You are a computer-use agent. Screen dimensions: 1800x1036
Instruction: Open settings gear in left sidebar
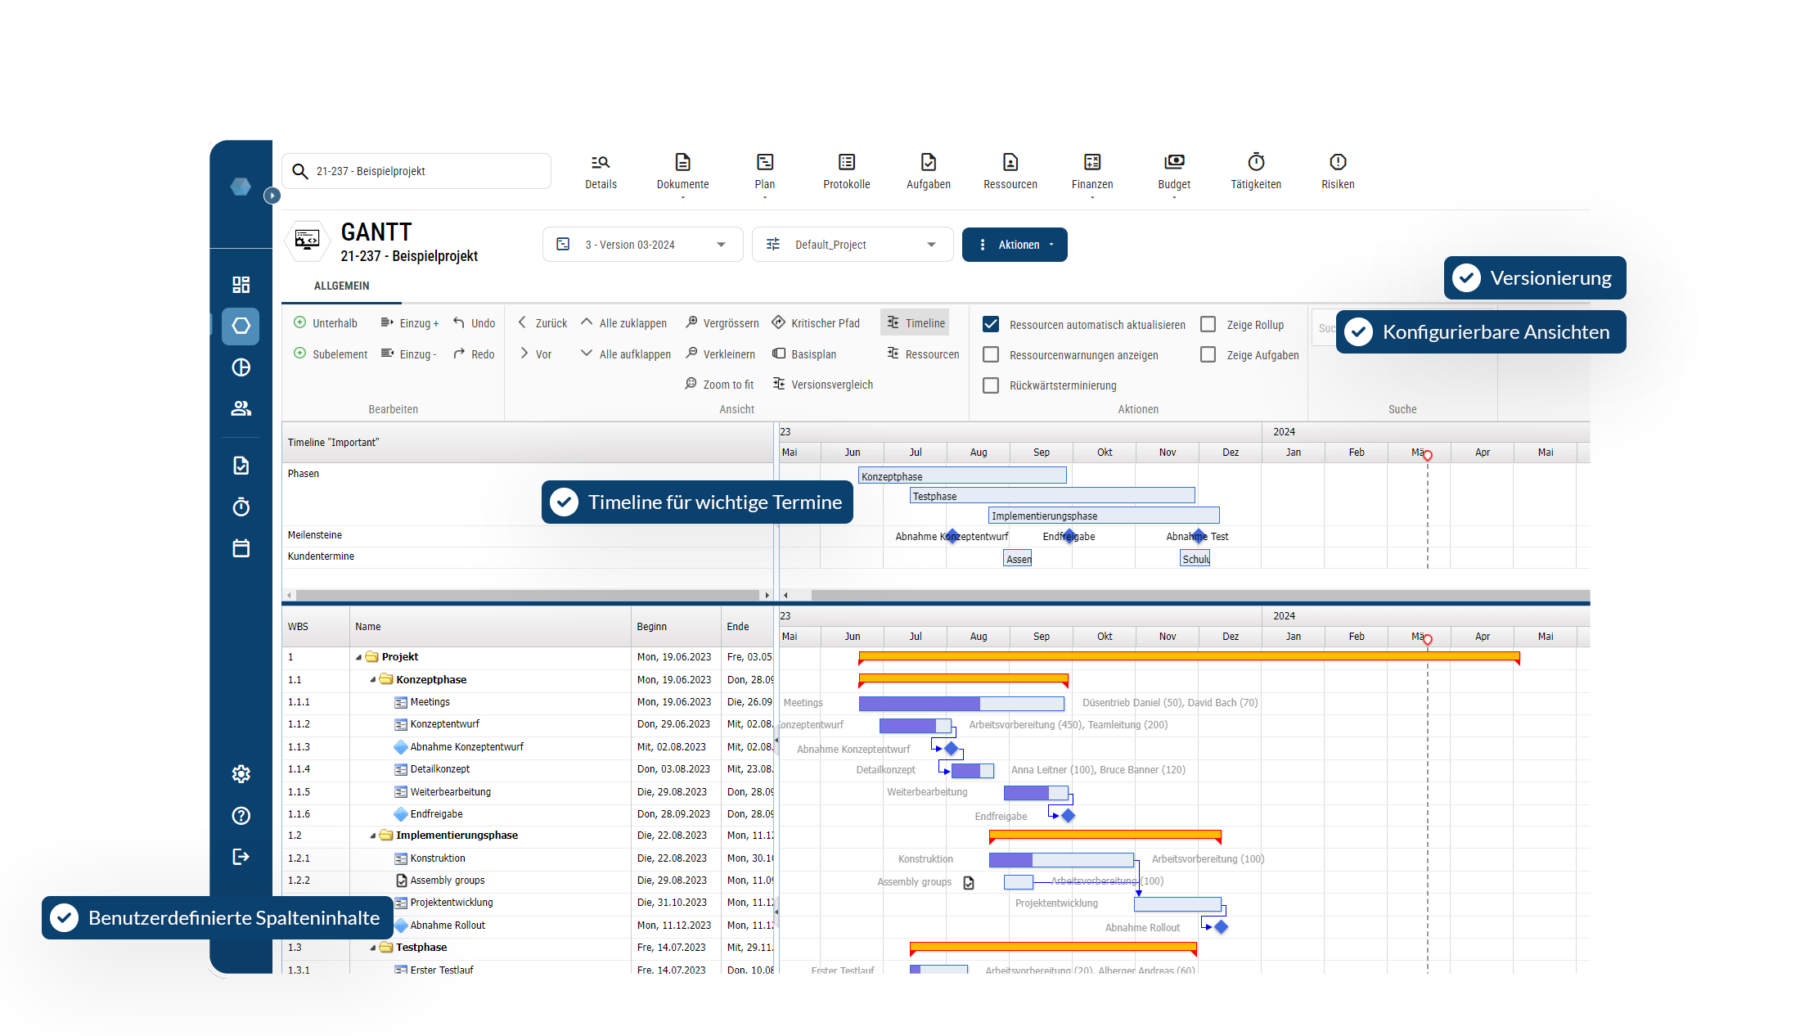point(241,774)
